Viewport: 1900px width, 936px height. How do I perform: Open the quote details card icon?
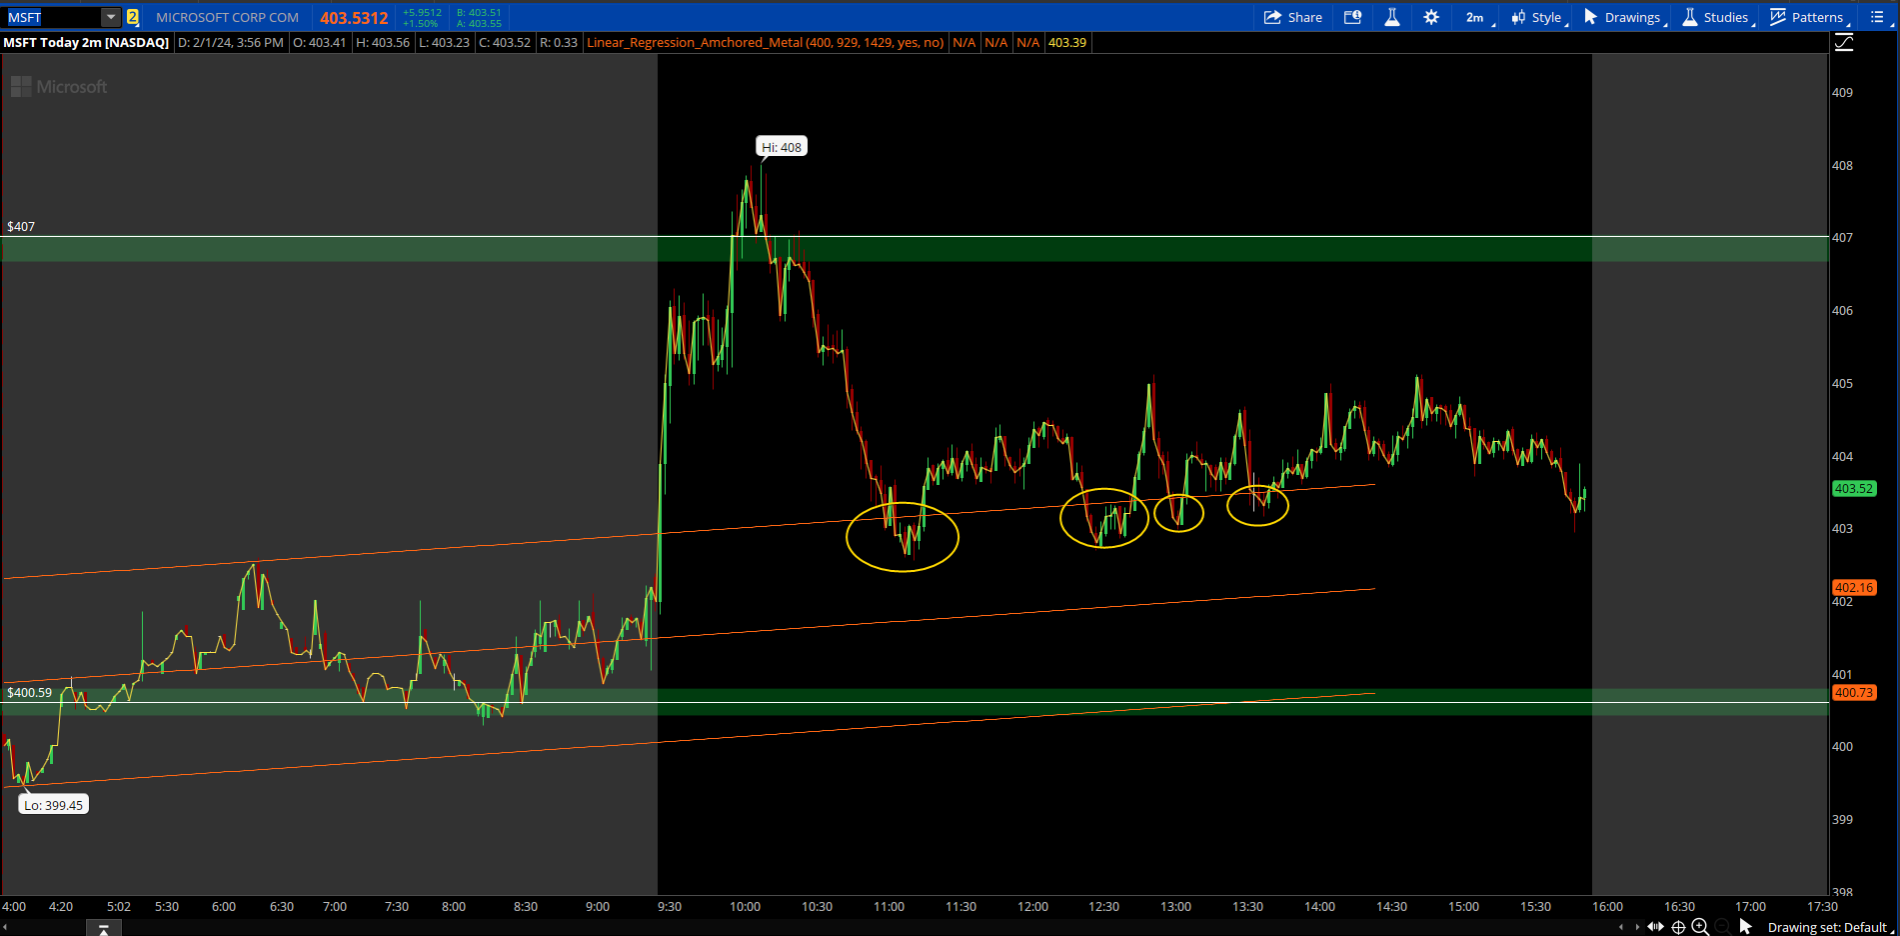coord(1352,17)
